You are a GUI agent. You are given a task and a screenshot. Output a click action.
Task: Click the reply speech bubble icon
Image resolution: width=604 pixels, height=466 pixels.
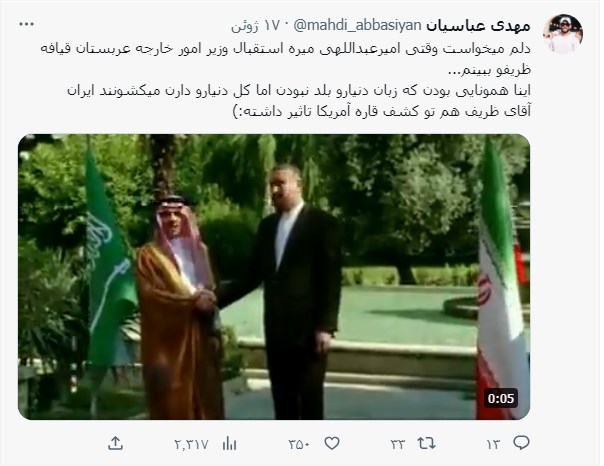pyautogui.click(x=521, y=443)
